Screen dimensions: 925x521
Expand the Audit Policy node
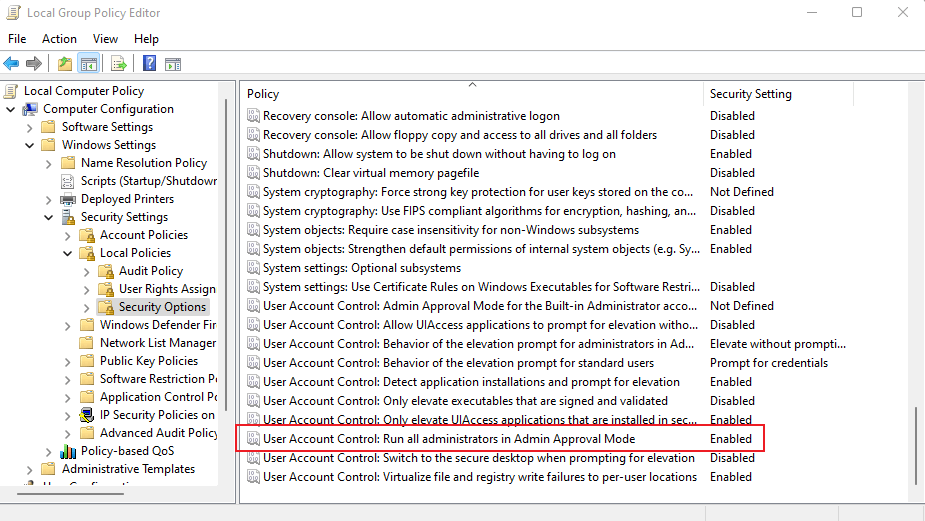86,271
